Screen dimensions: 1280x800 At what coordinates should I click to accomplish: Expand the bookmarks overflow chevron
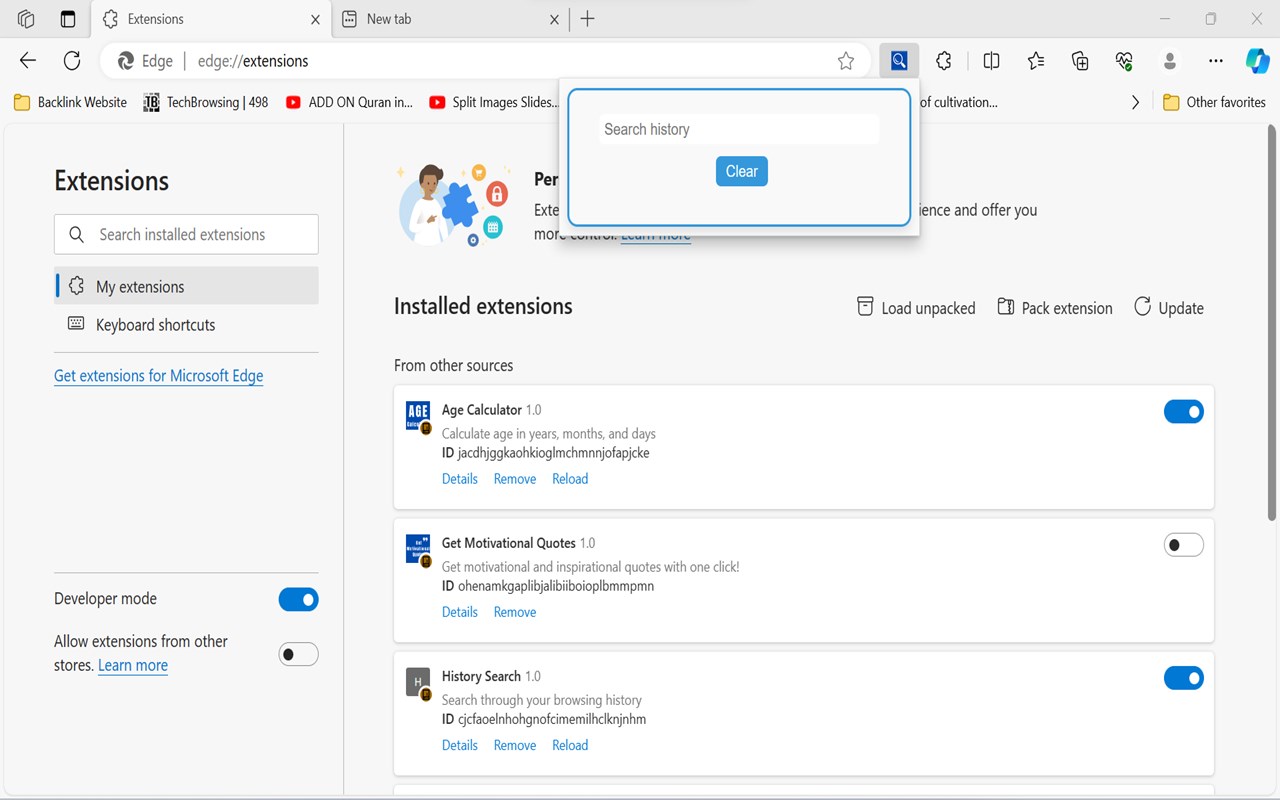point(1135,102)
